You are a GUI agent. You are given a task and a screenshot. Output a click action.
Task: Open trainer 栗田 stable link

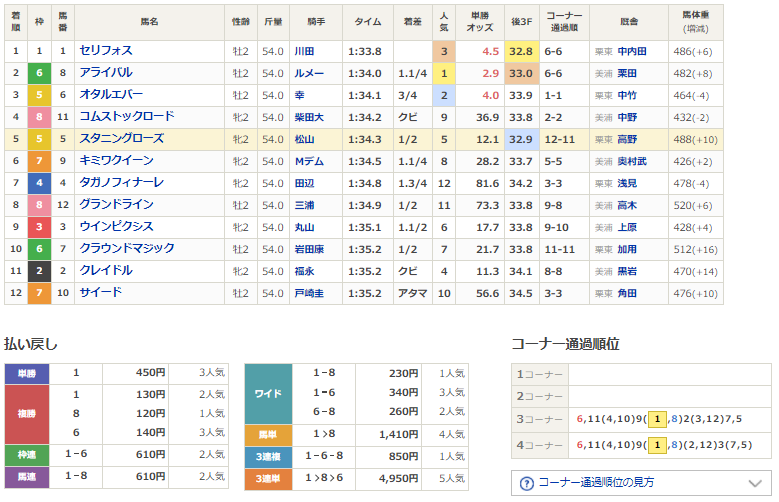pos(627,73)
